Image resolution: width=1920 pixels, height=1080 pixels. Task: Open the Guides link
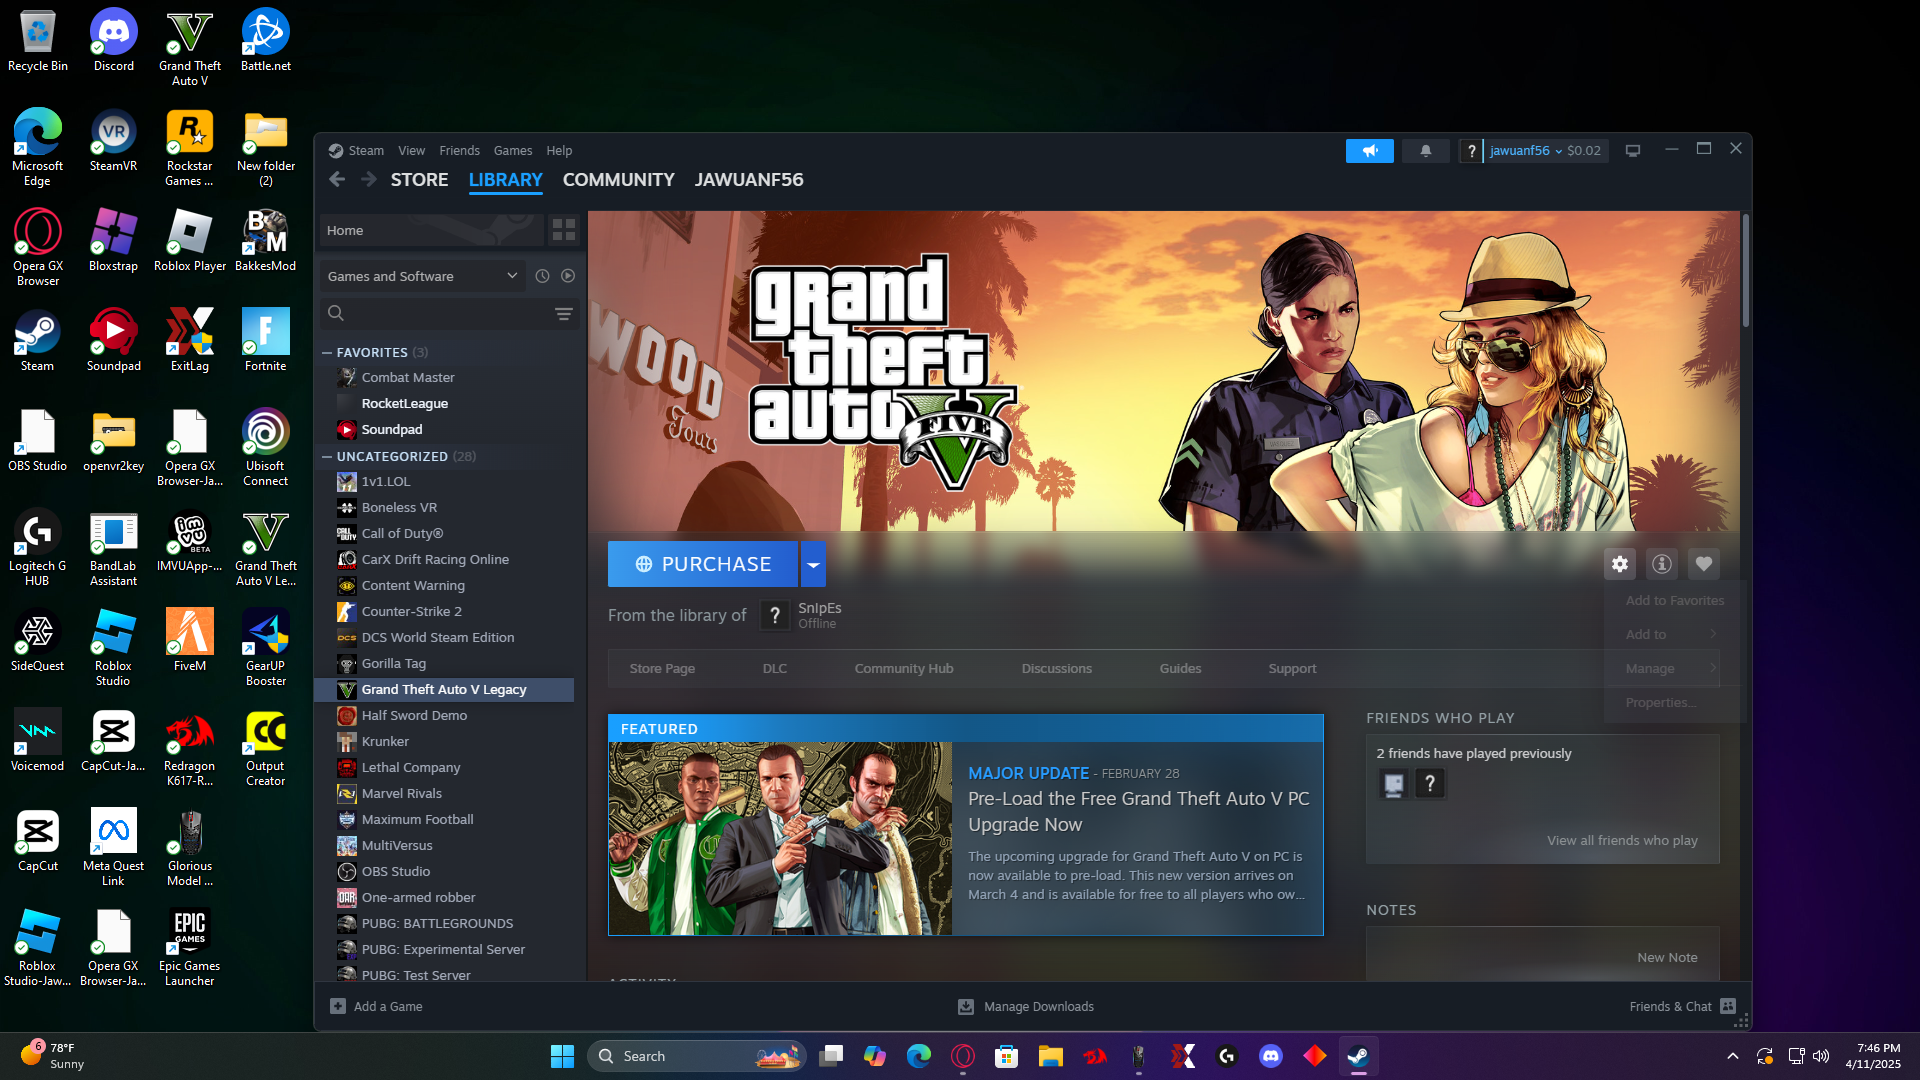pos(1180,669)
